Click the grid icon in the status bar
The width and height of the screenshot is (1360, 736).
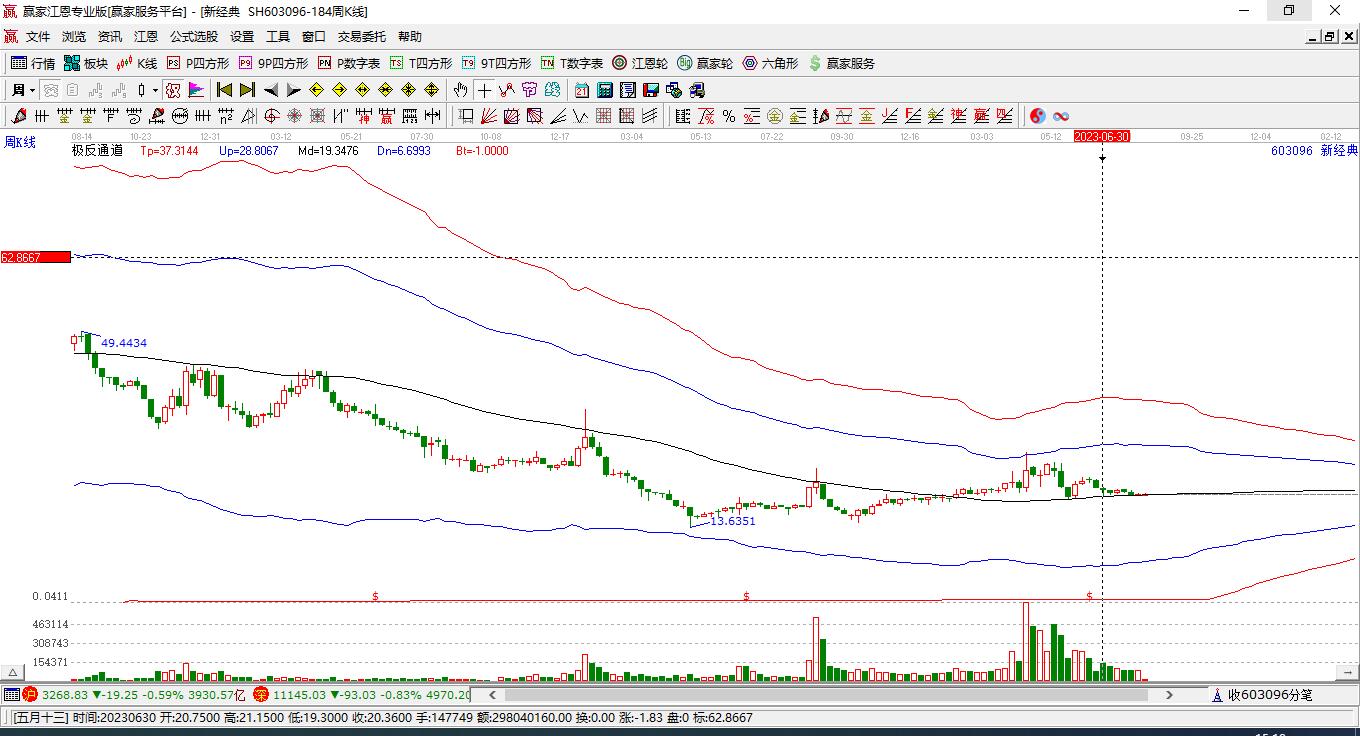(11, 694)
